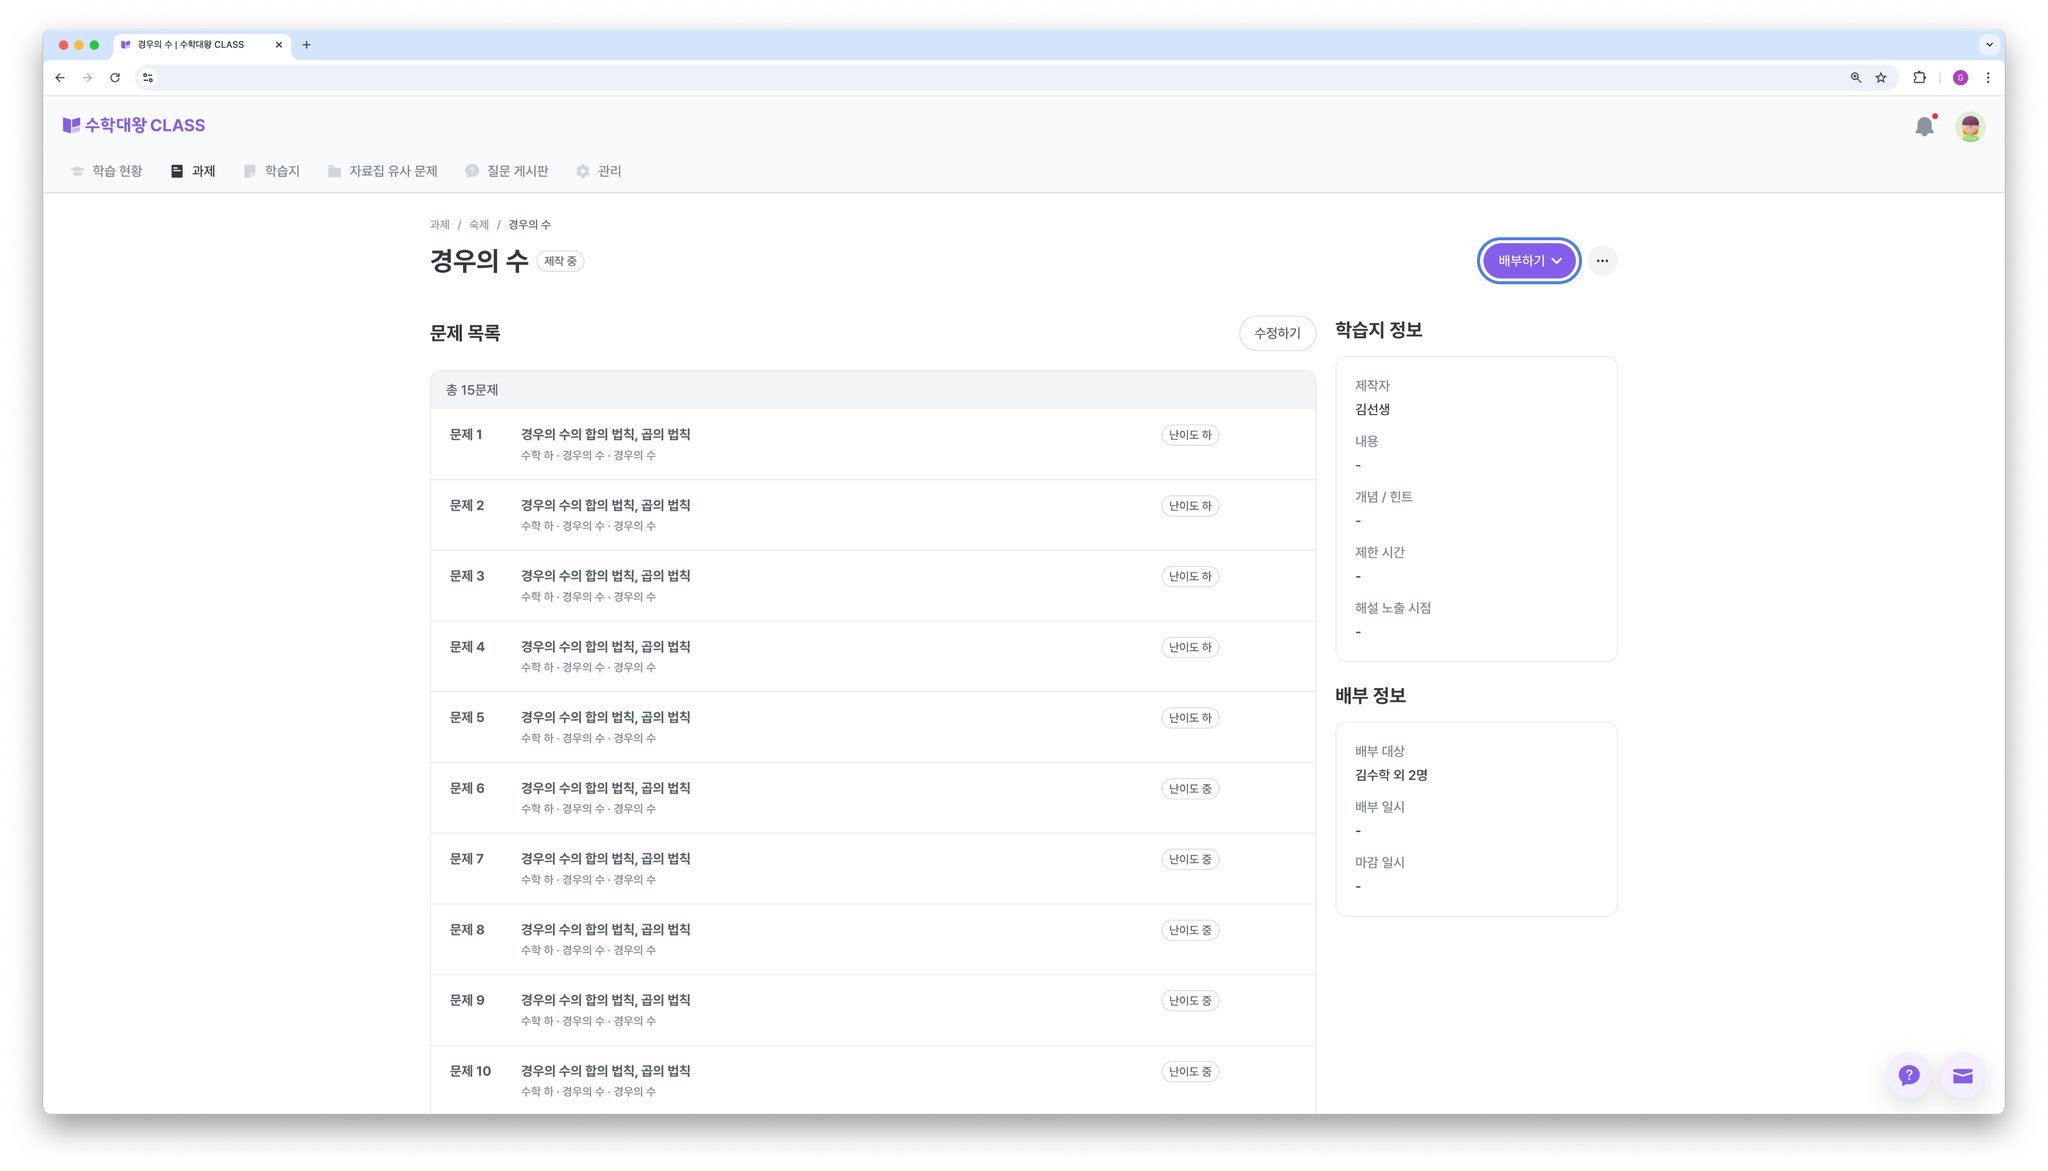Click 난이도 하 badge of 문제 3
Screen dimensions: 2048x1171
pos(1190,576)
